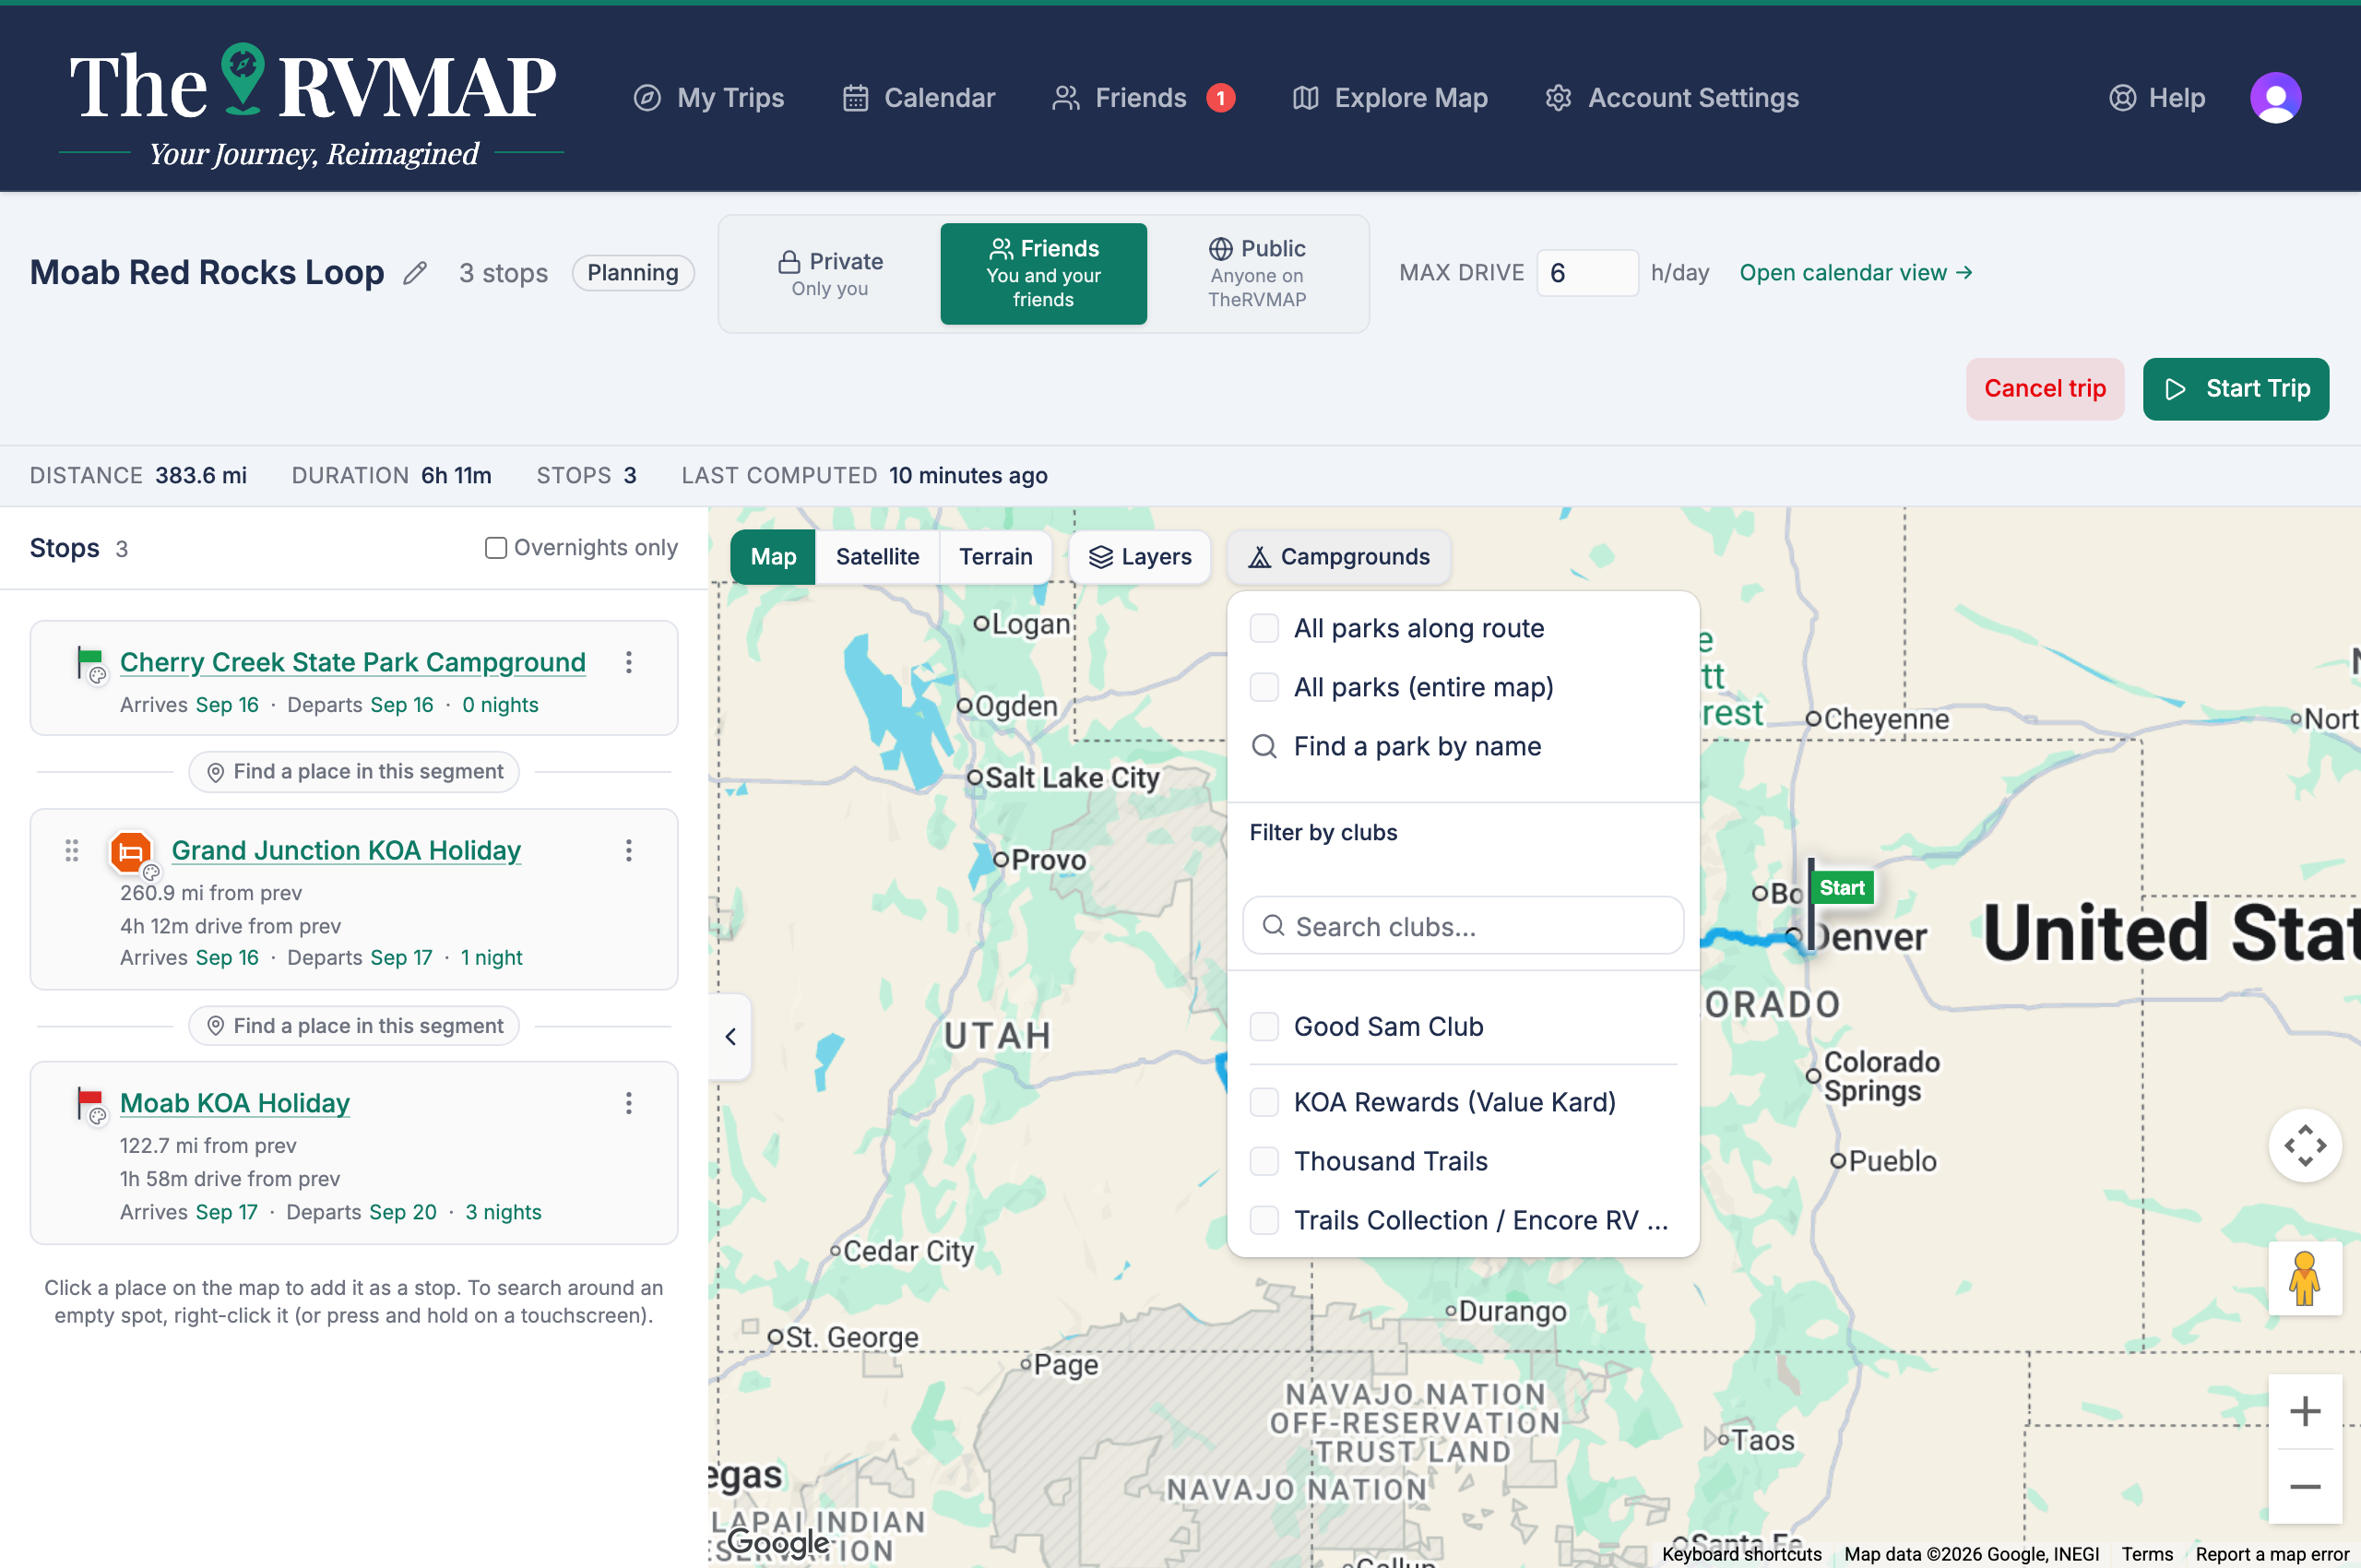Click small palette icon below Moab KOA flag

coord(98,1117)
